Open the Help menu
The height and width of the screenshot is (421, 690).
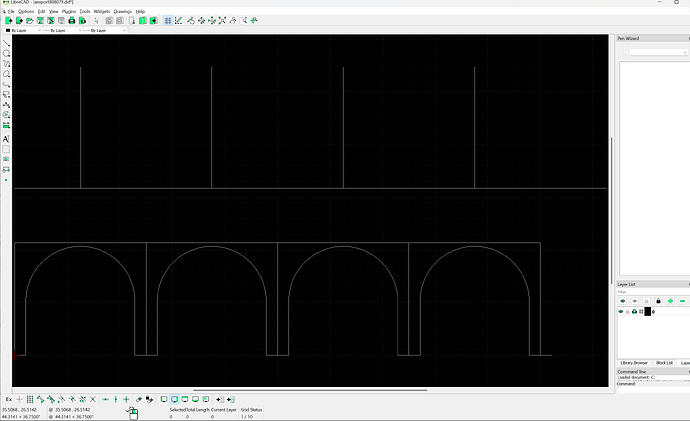click(x=140, y=11)
